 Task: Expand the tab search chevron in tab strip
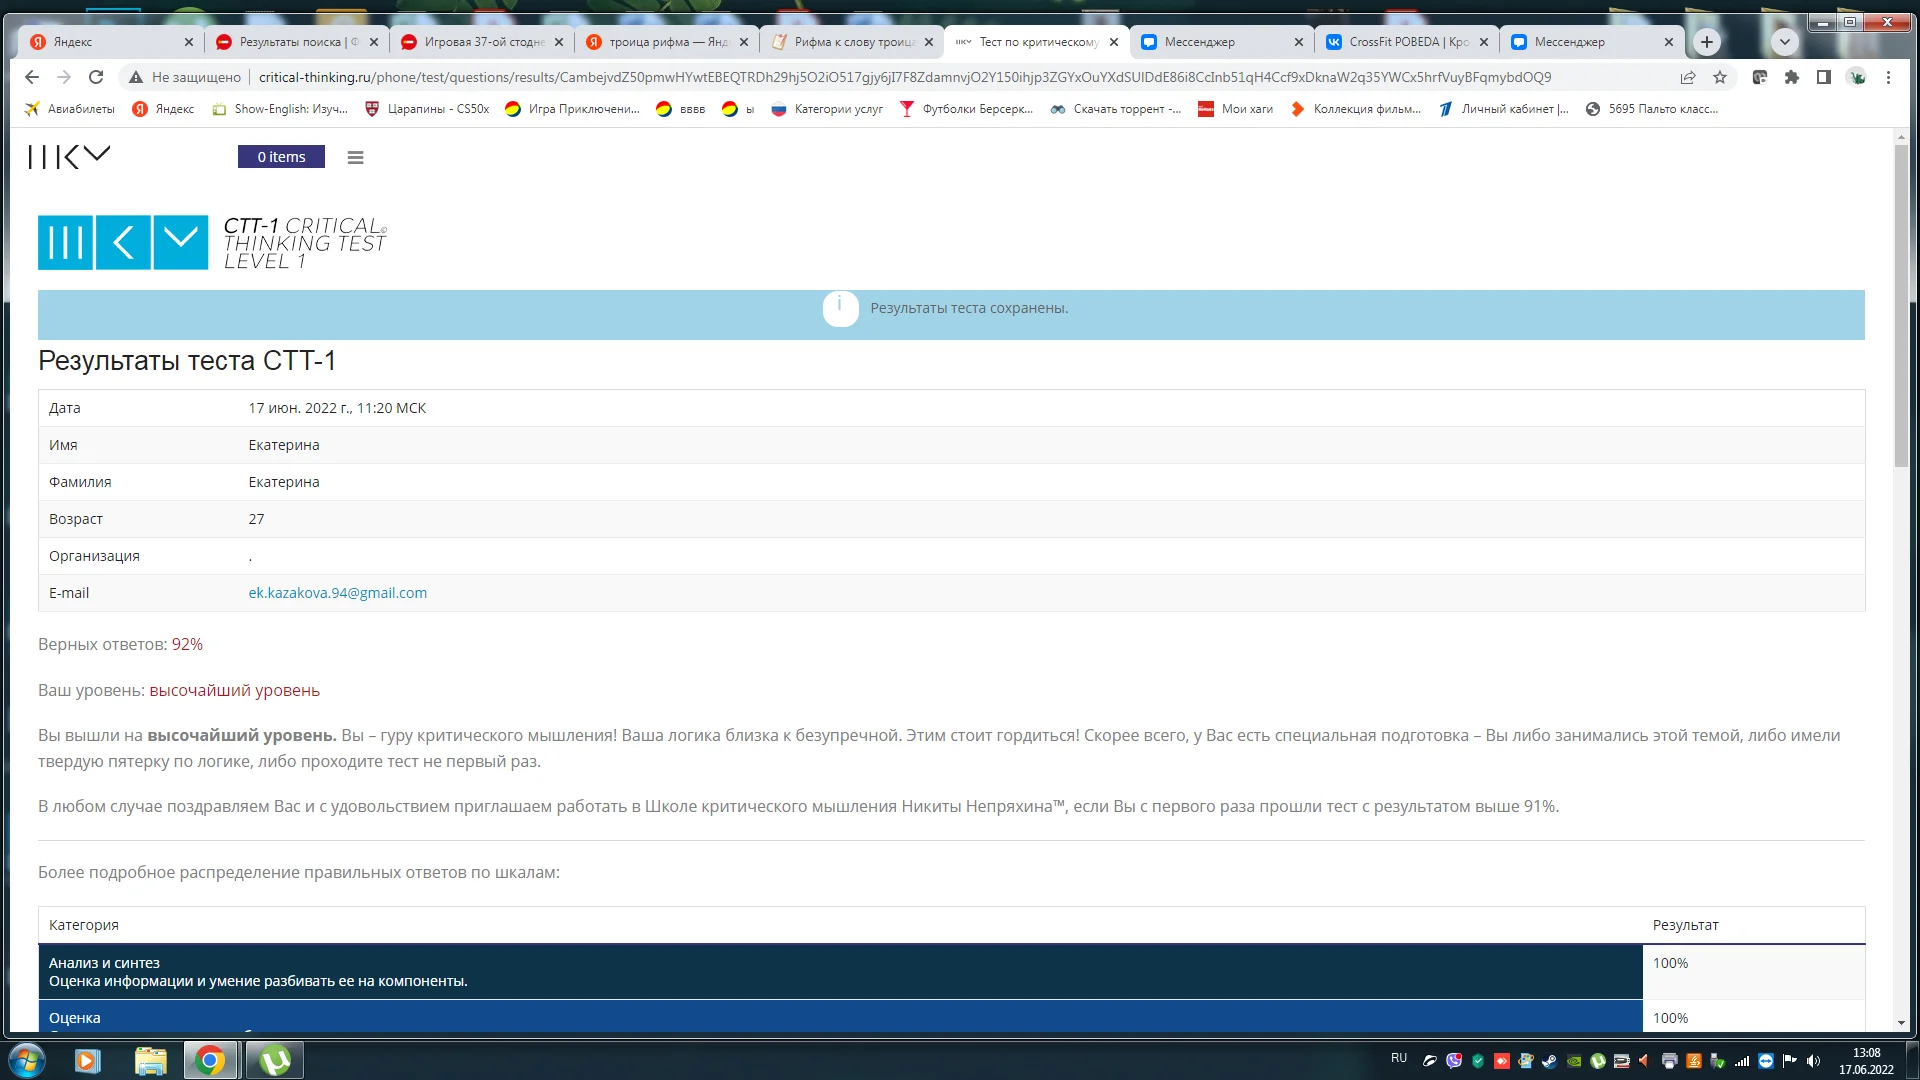coord(1784,41)
